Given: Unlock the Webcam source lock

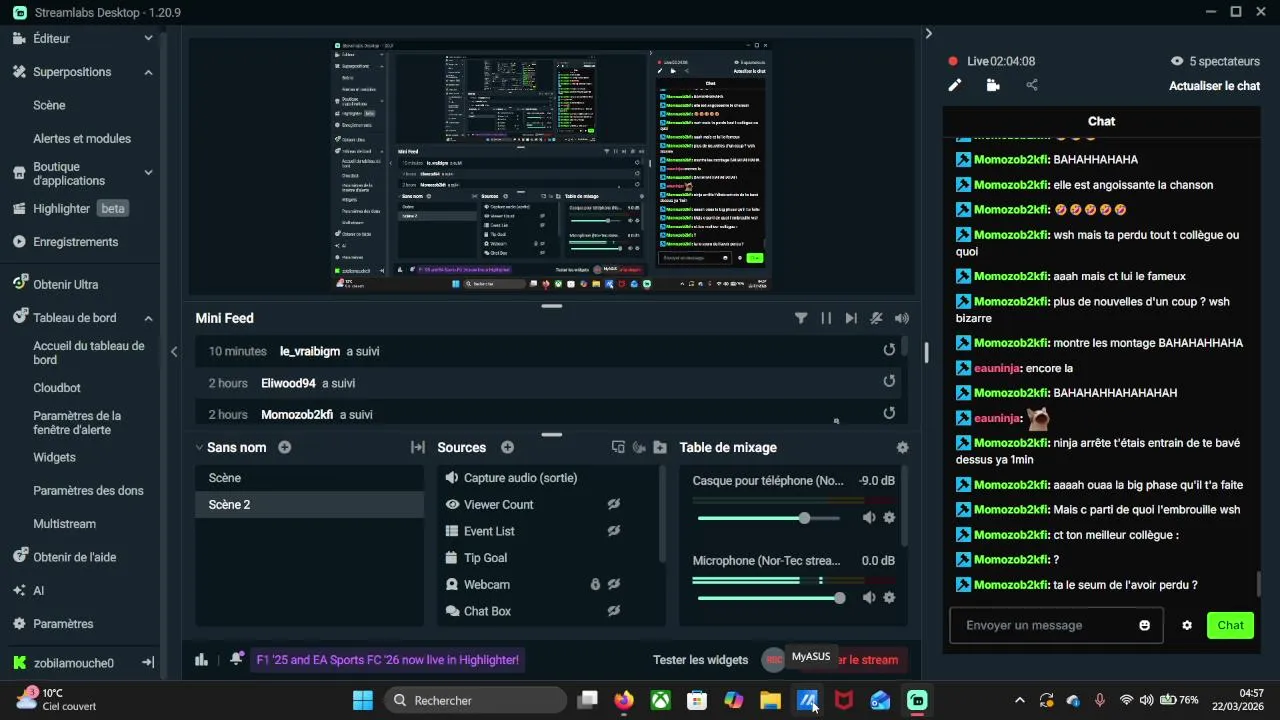Looking at the screenshot, I should (595, 584).
